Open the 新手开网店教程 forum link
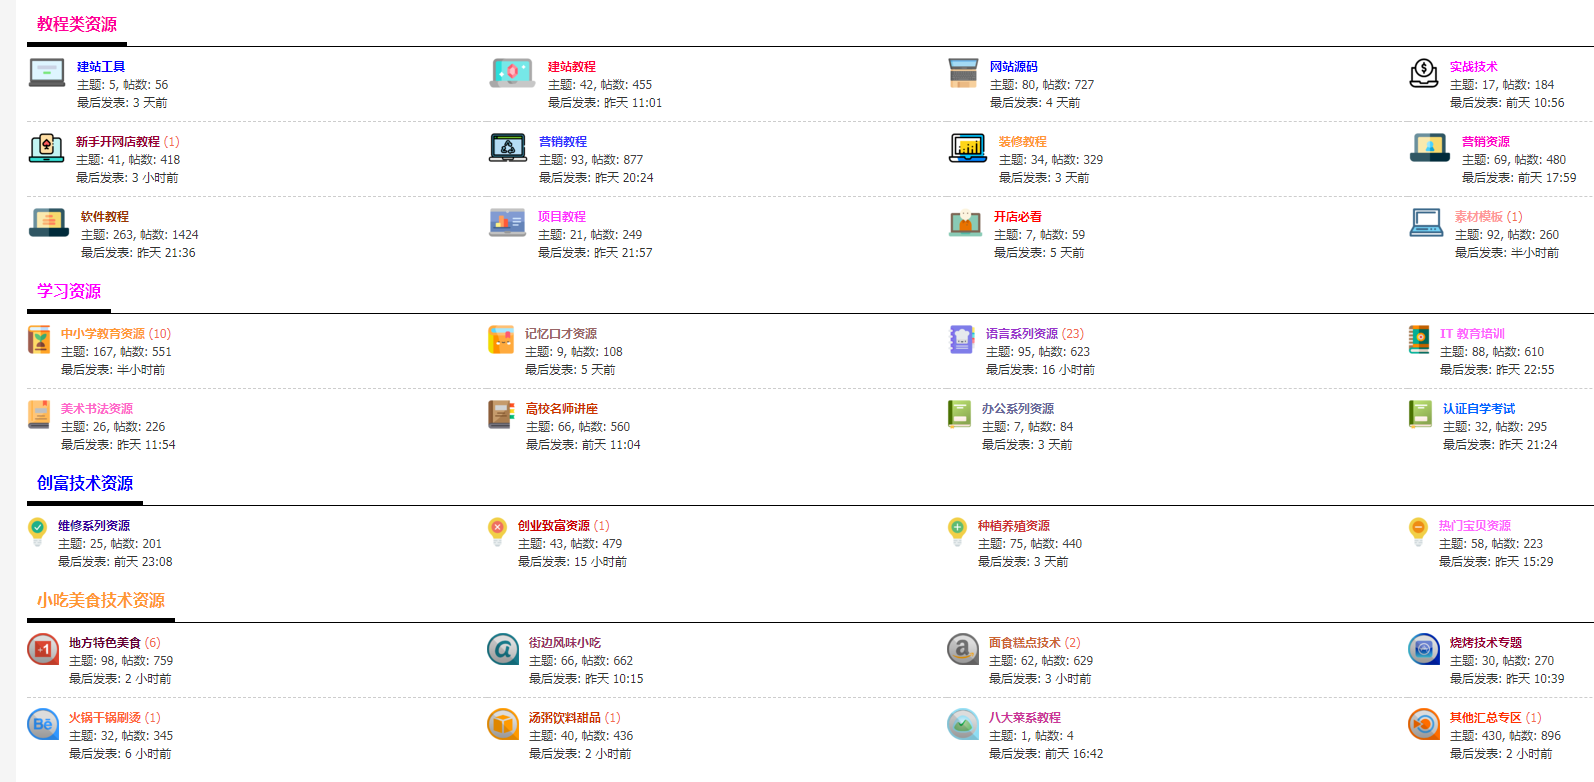The height and width of the screenshot is (782, 1594). (118, 142)
